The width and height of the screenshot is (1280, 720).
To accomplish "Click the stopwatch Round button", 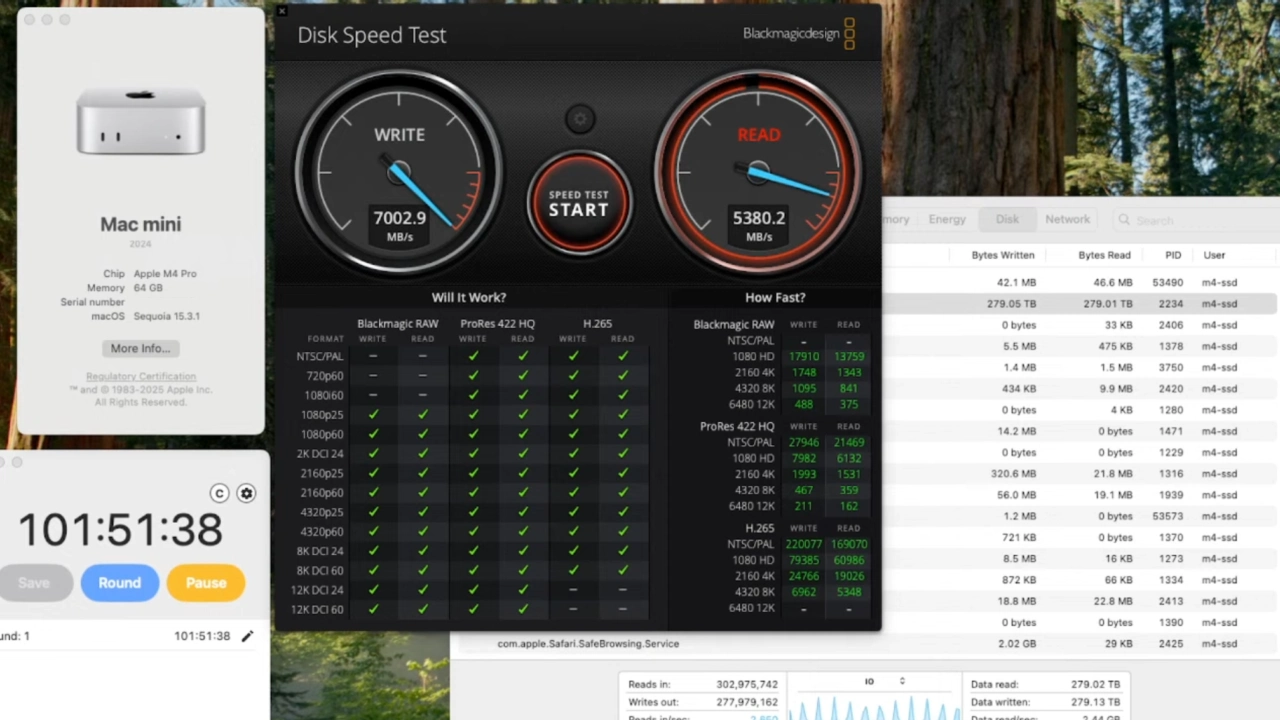I will 120,583.
